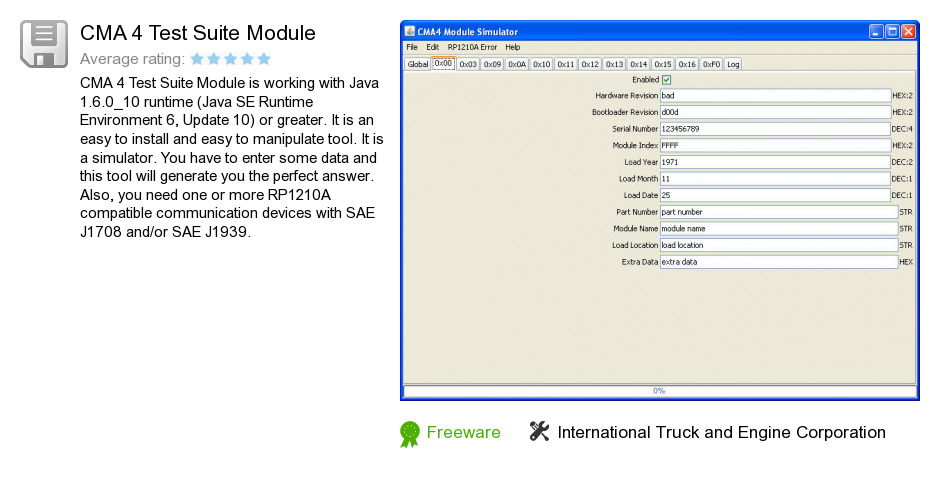Select the 0x16 tab

tap(688, 64)
